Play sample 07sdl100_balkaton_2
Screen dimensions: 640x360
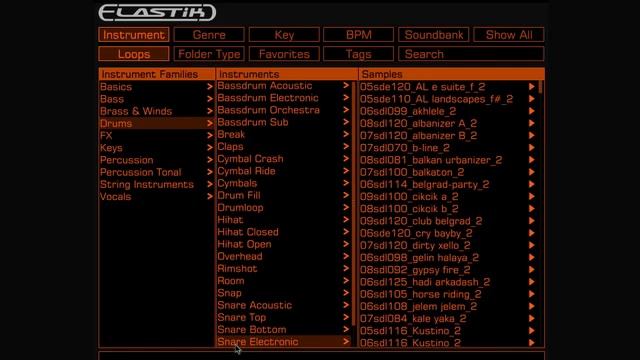tap(531, 172)
